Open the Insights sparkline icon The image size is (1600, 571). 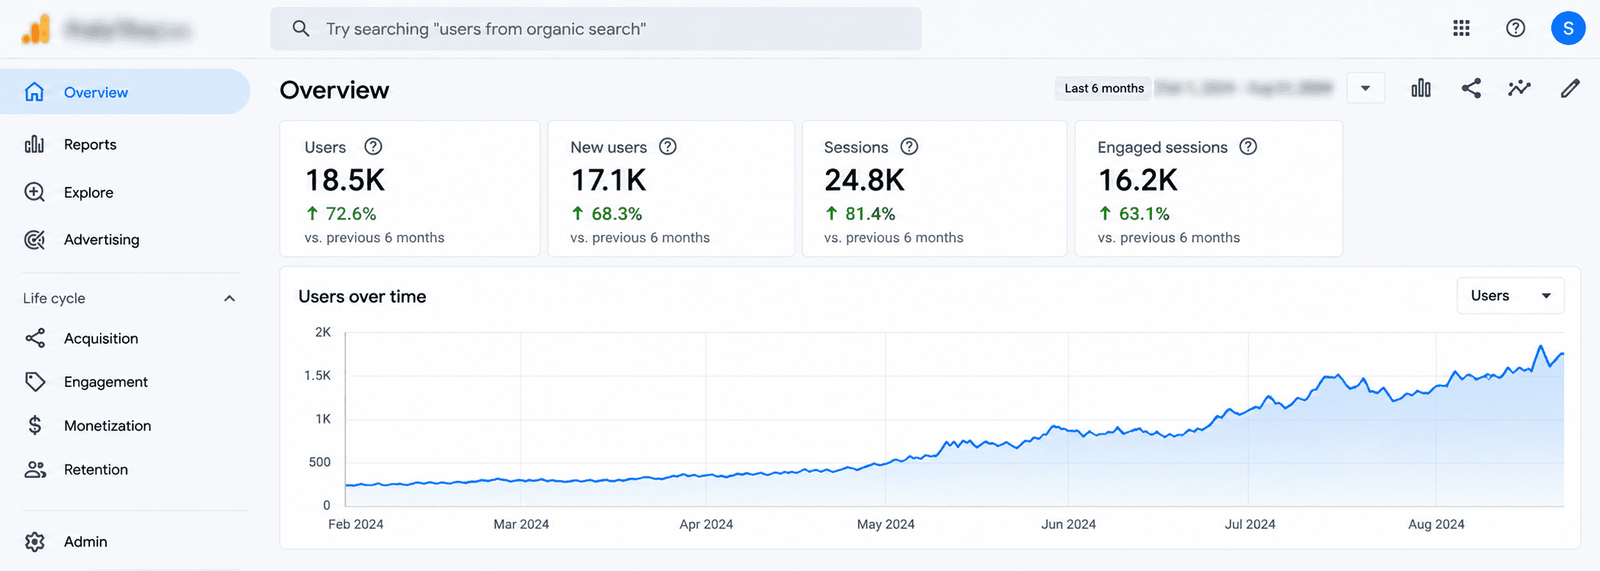pos(1519,88)
